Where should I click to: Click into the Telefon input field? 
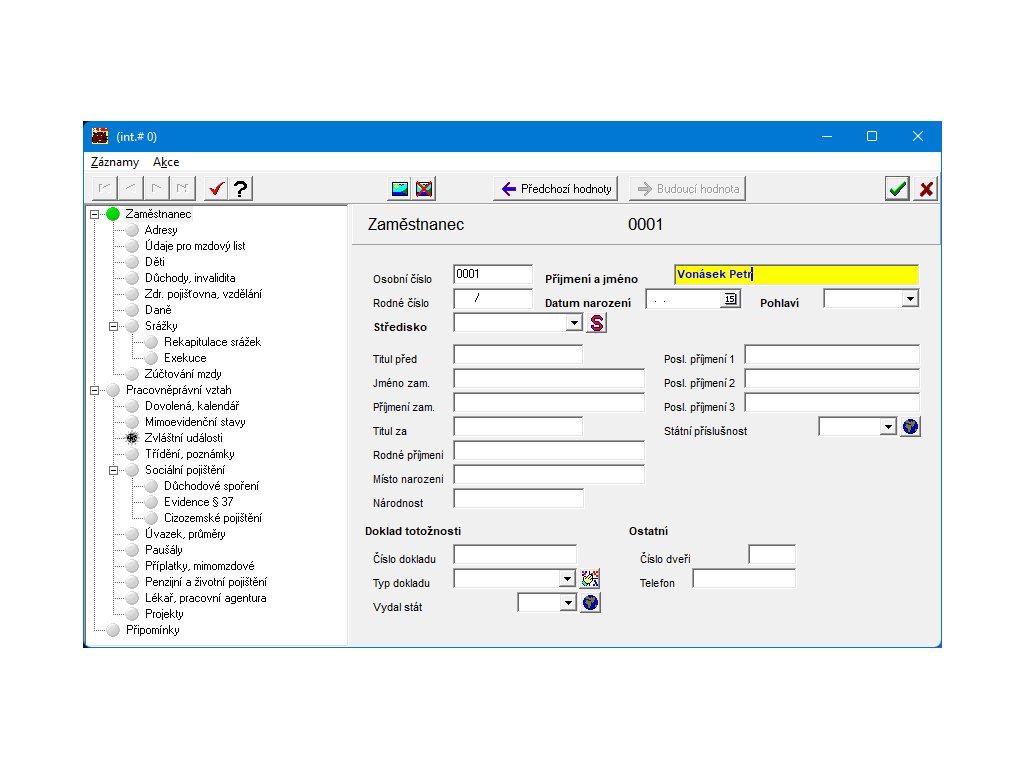(744, 579)
